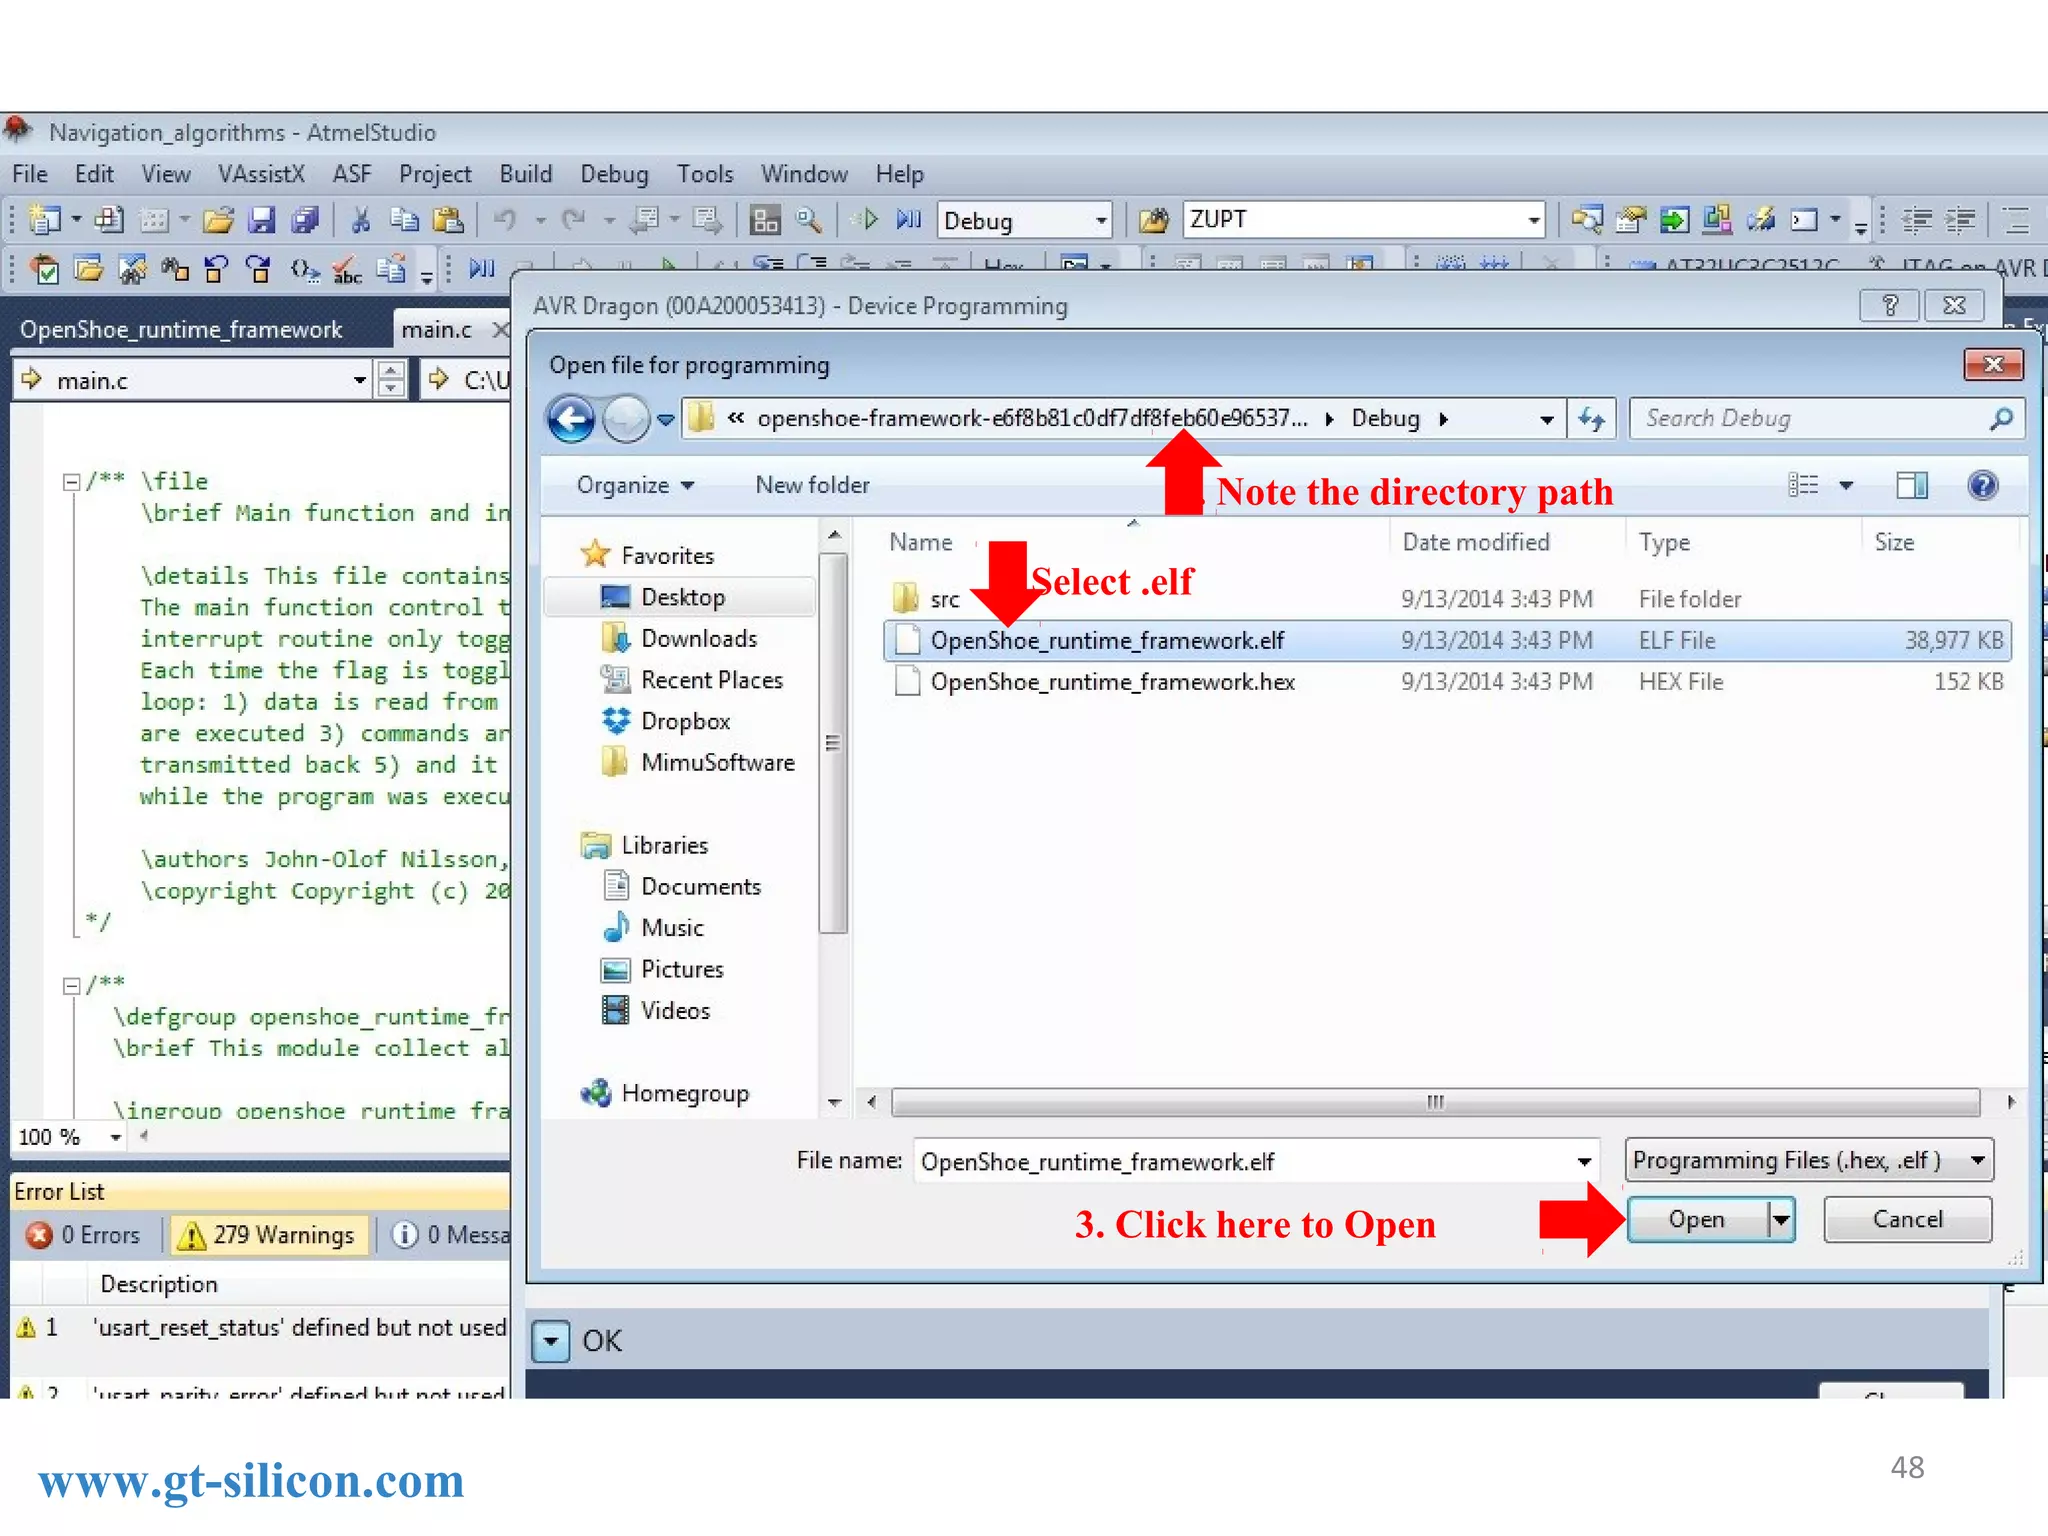Open the main.c scope dropdown in editor
The height and width of the screenshot is (1536, 2048).
(359, 380)
